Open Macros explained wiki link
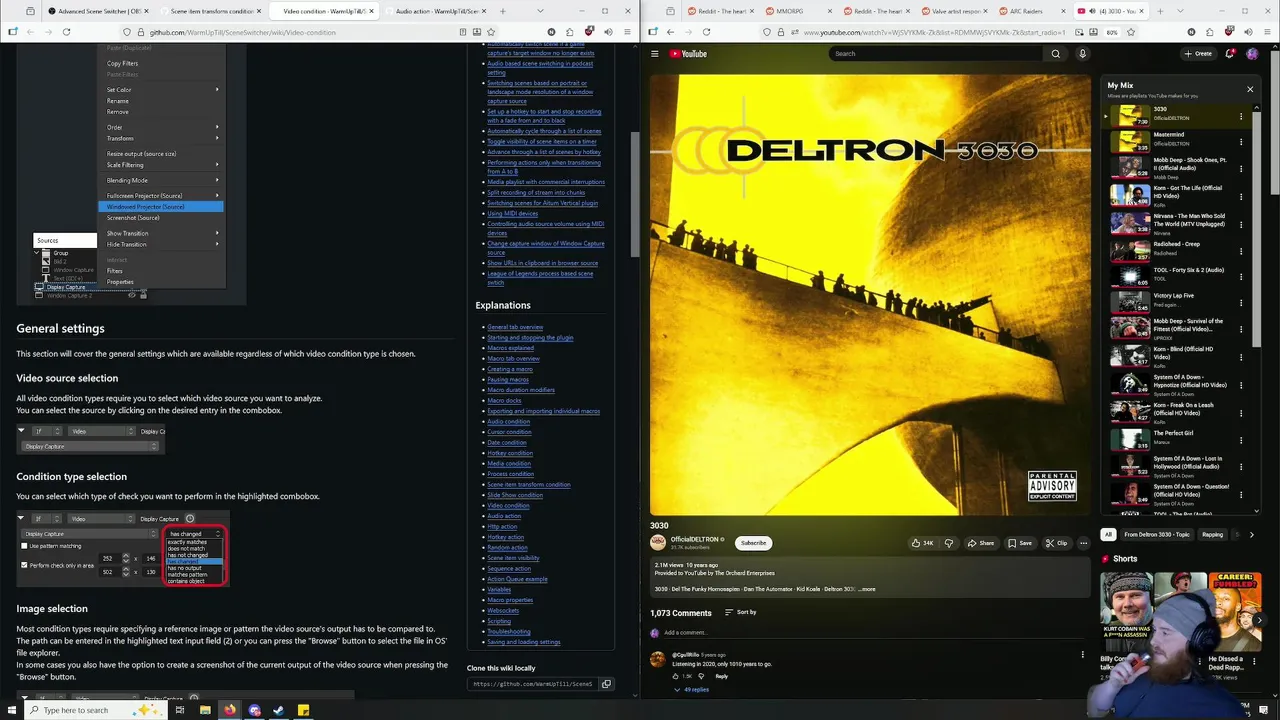Image resolution: width=1280 pixels, height=720 pixels. [x=510, y=348]
